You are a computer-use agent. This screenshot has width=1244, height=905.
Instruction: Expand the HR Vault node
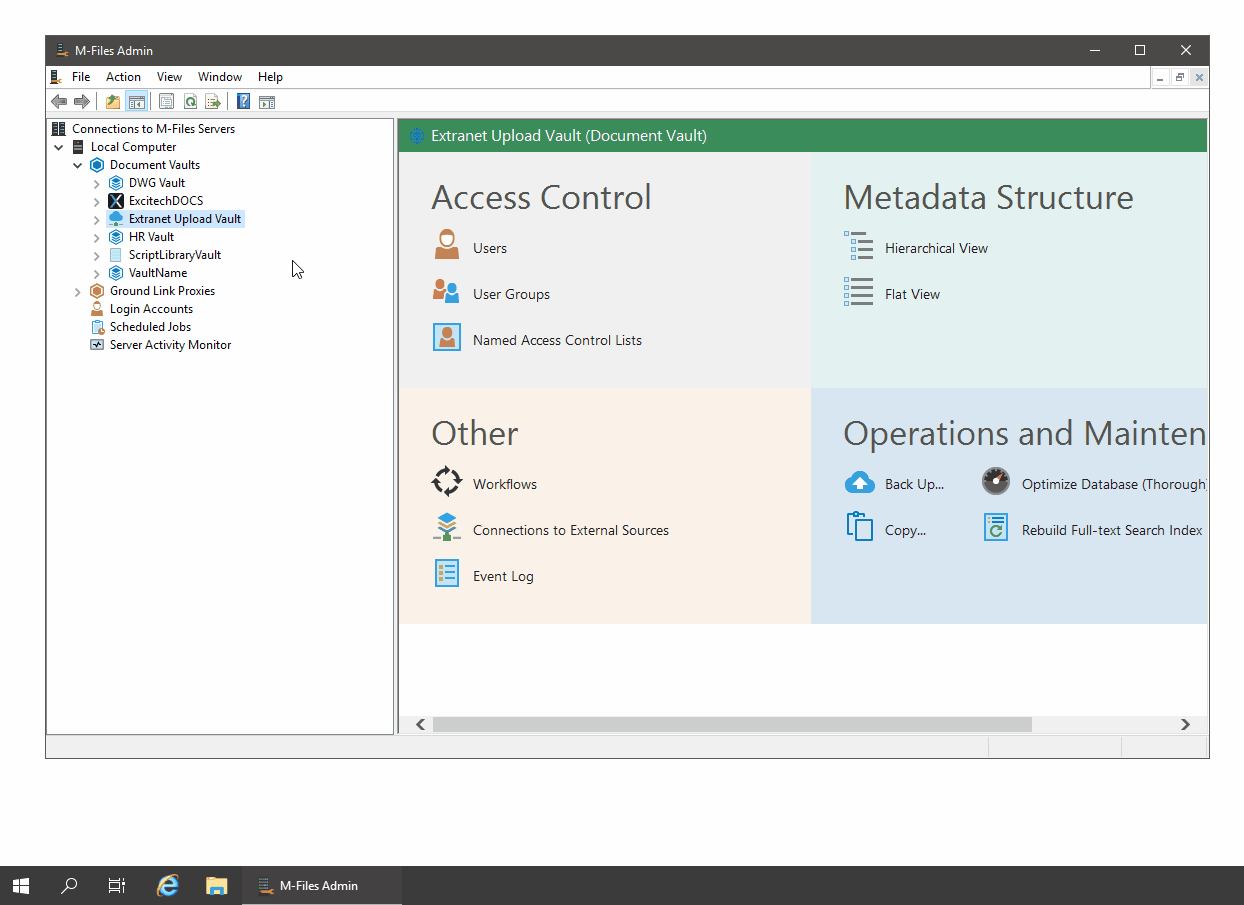tap(97, 237)
